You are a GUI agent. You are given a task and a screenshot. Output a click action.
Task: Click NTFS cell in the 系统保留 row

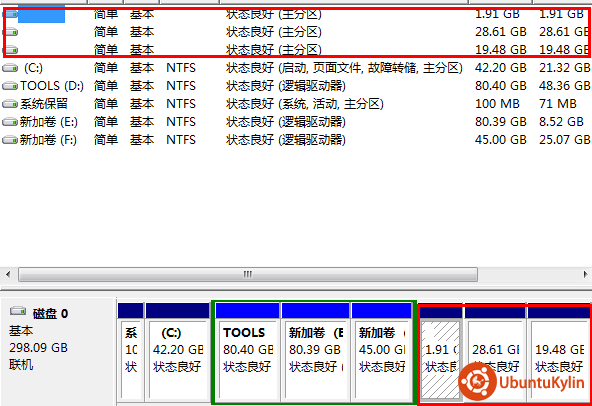click(x=181, y=104)
